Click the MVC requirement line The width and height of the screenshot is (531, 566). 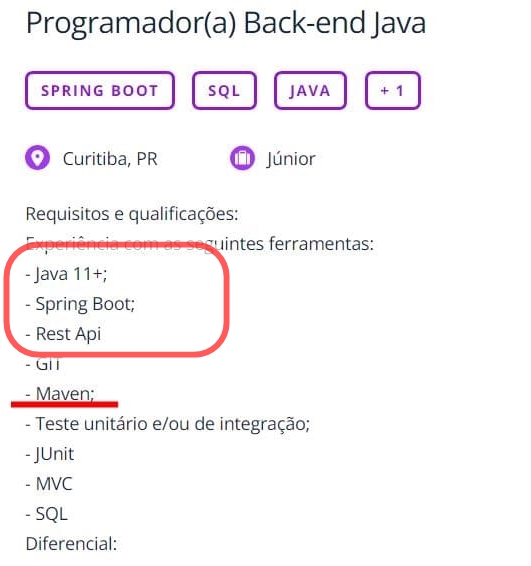tap(49, 484)
